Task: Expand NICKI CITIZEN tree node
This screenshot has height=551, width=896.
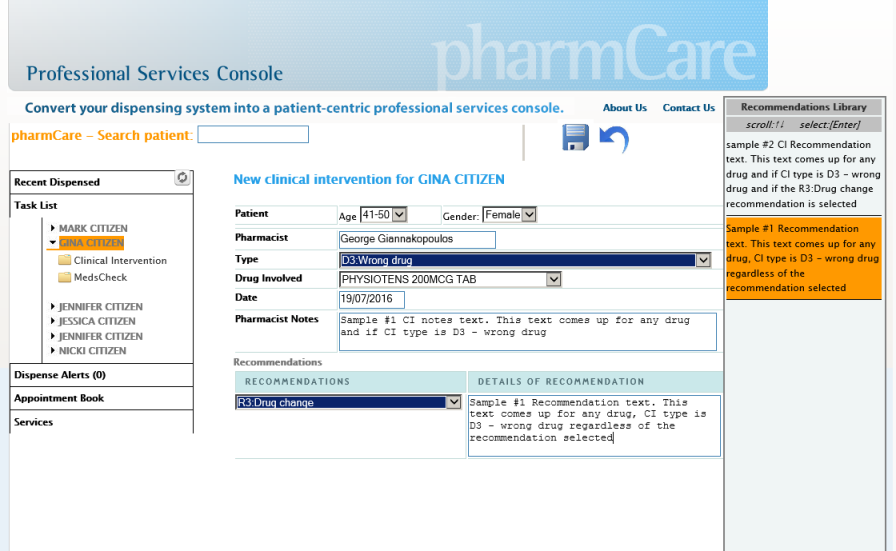Action: [x=53, y=350]
